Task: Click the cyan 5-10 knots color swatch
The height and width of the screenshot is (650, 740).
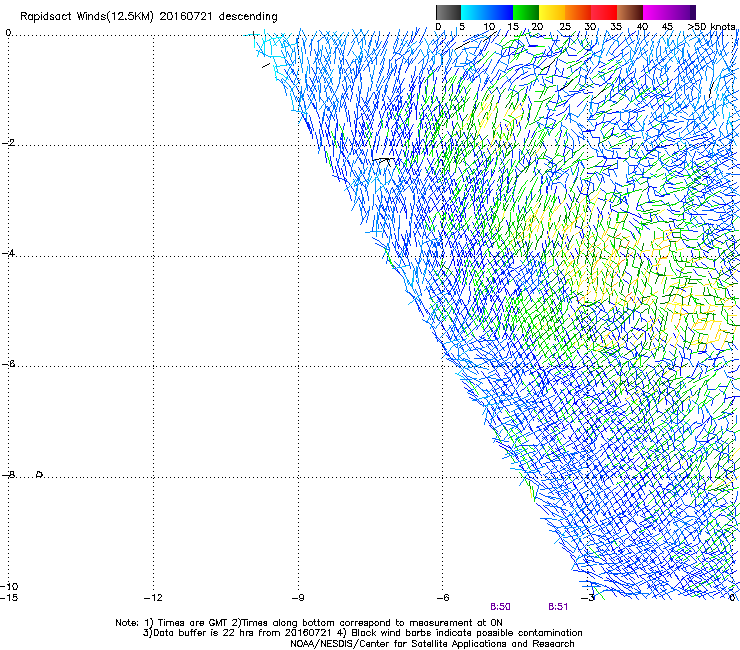Action: point(473,12)
